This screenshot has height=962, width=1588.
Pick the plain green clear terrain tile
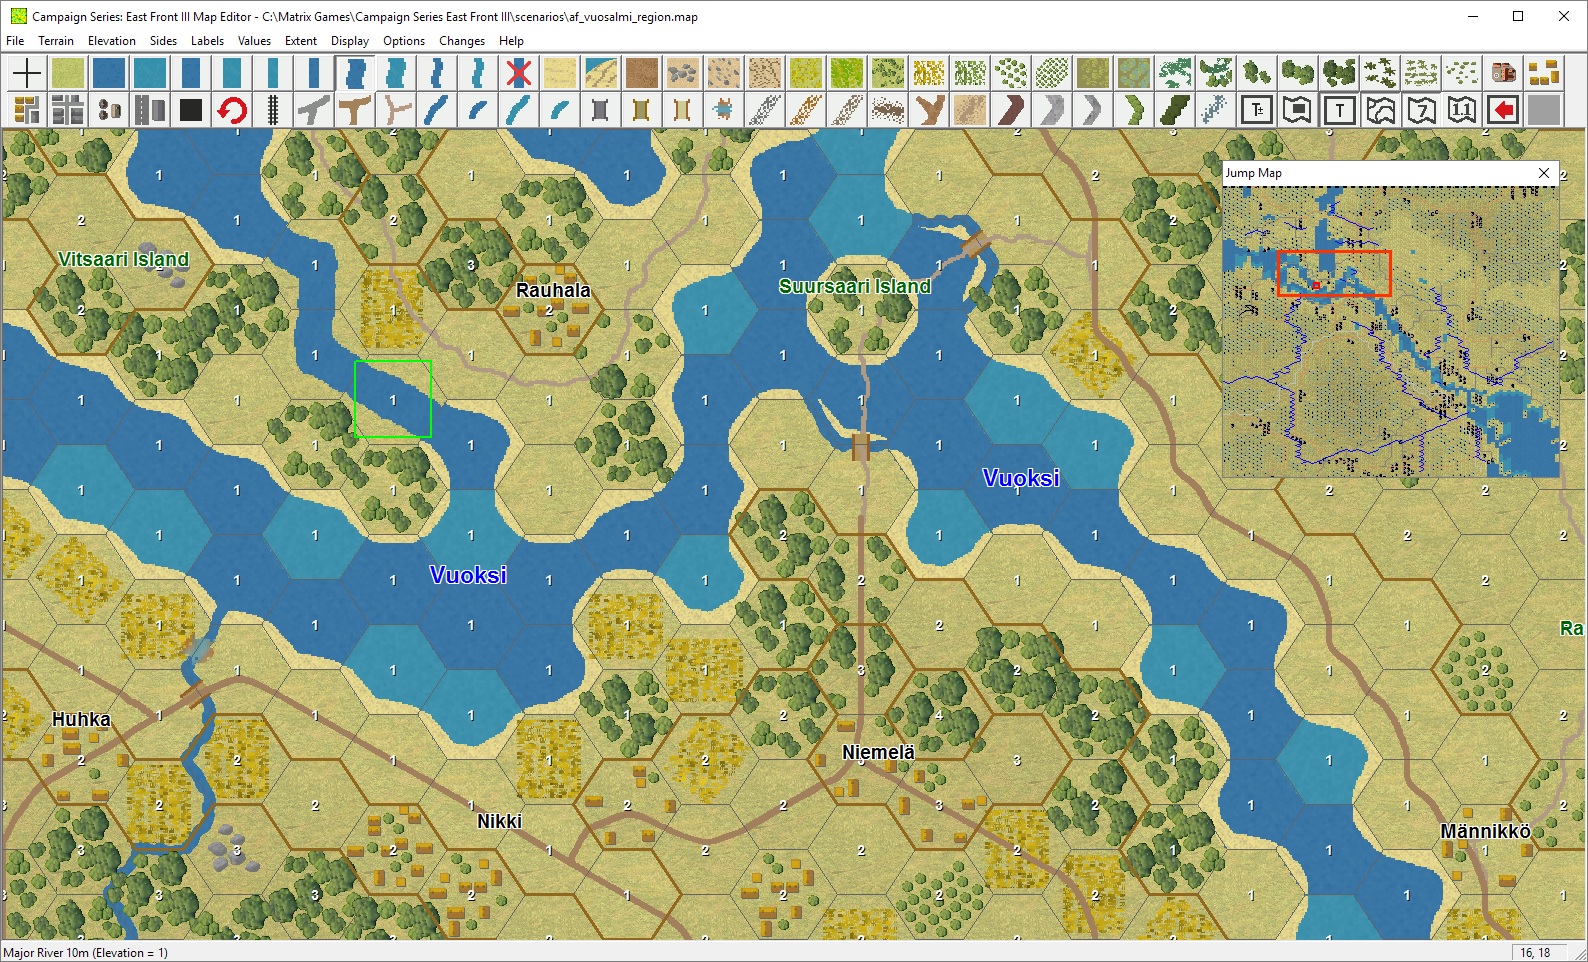click(x=68, y=73)
